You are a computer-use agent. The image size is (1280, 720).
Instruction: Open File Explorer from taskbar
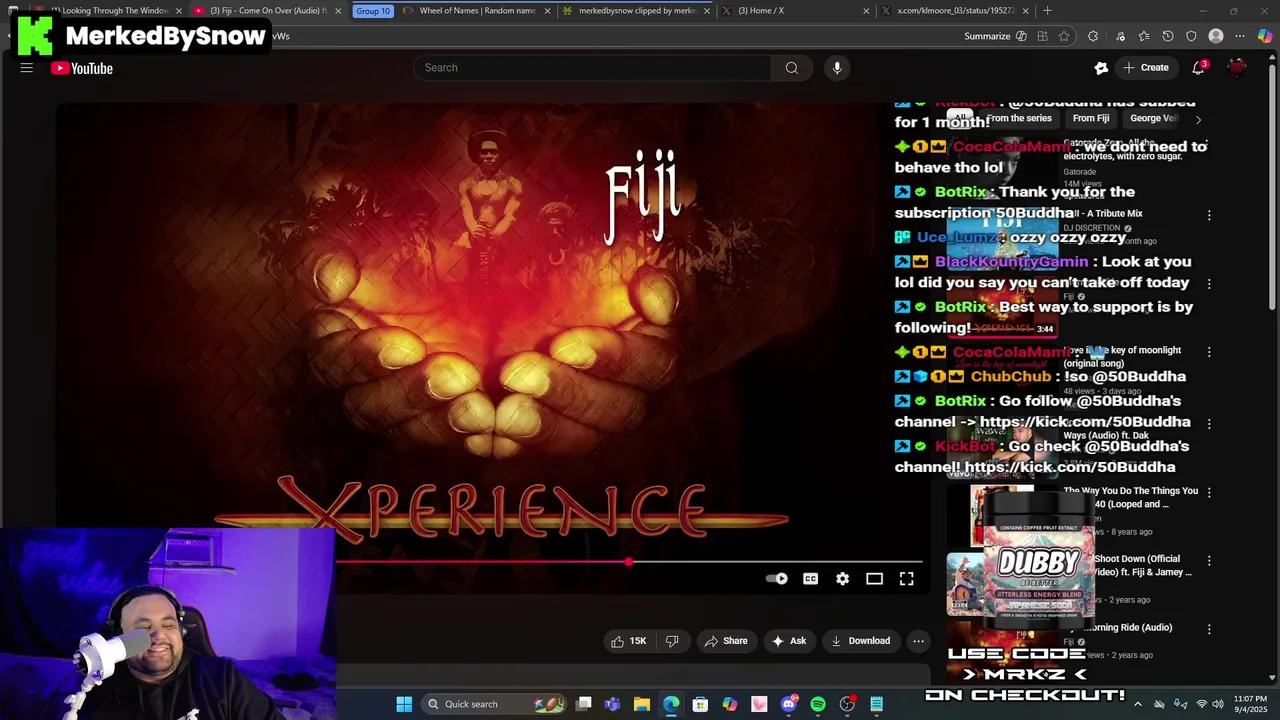(641, 704)
